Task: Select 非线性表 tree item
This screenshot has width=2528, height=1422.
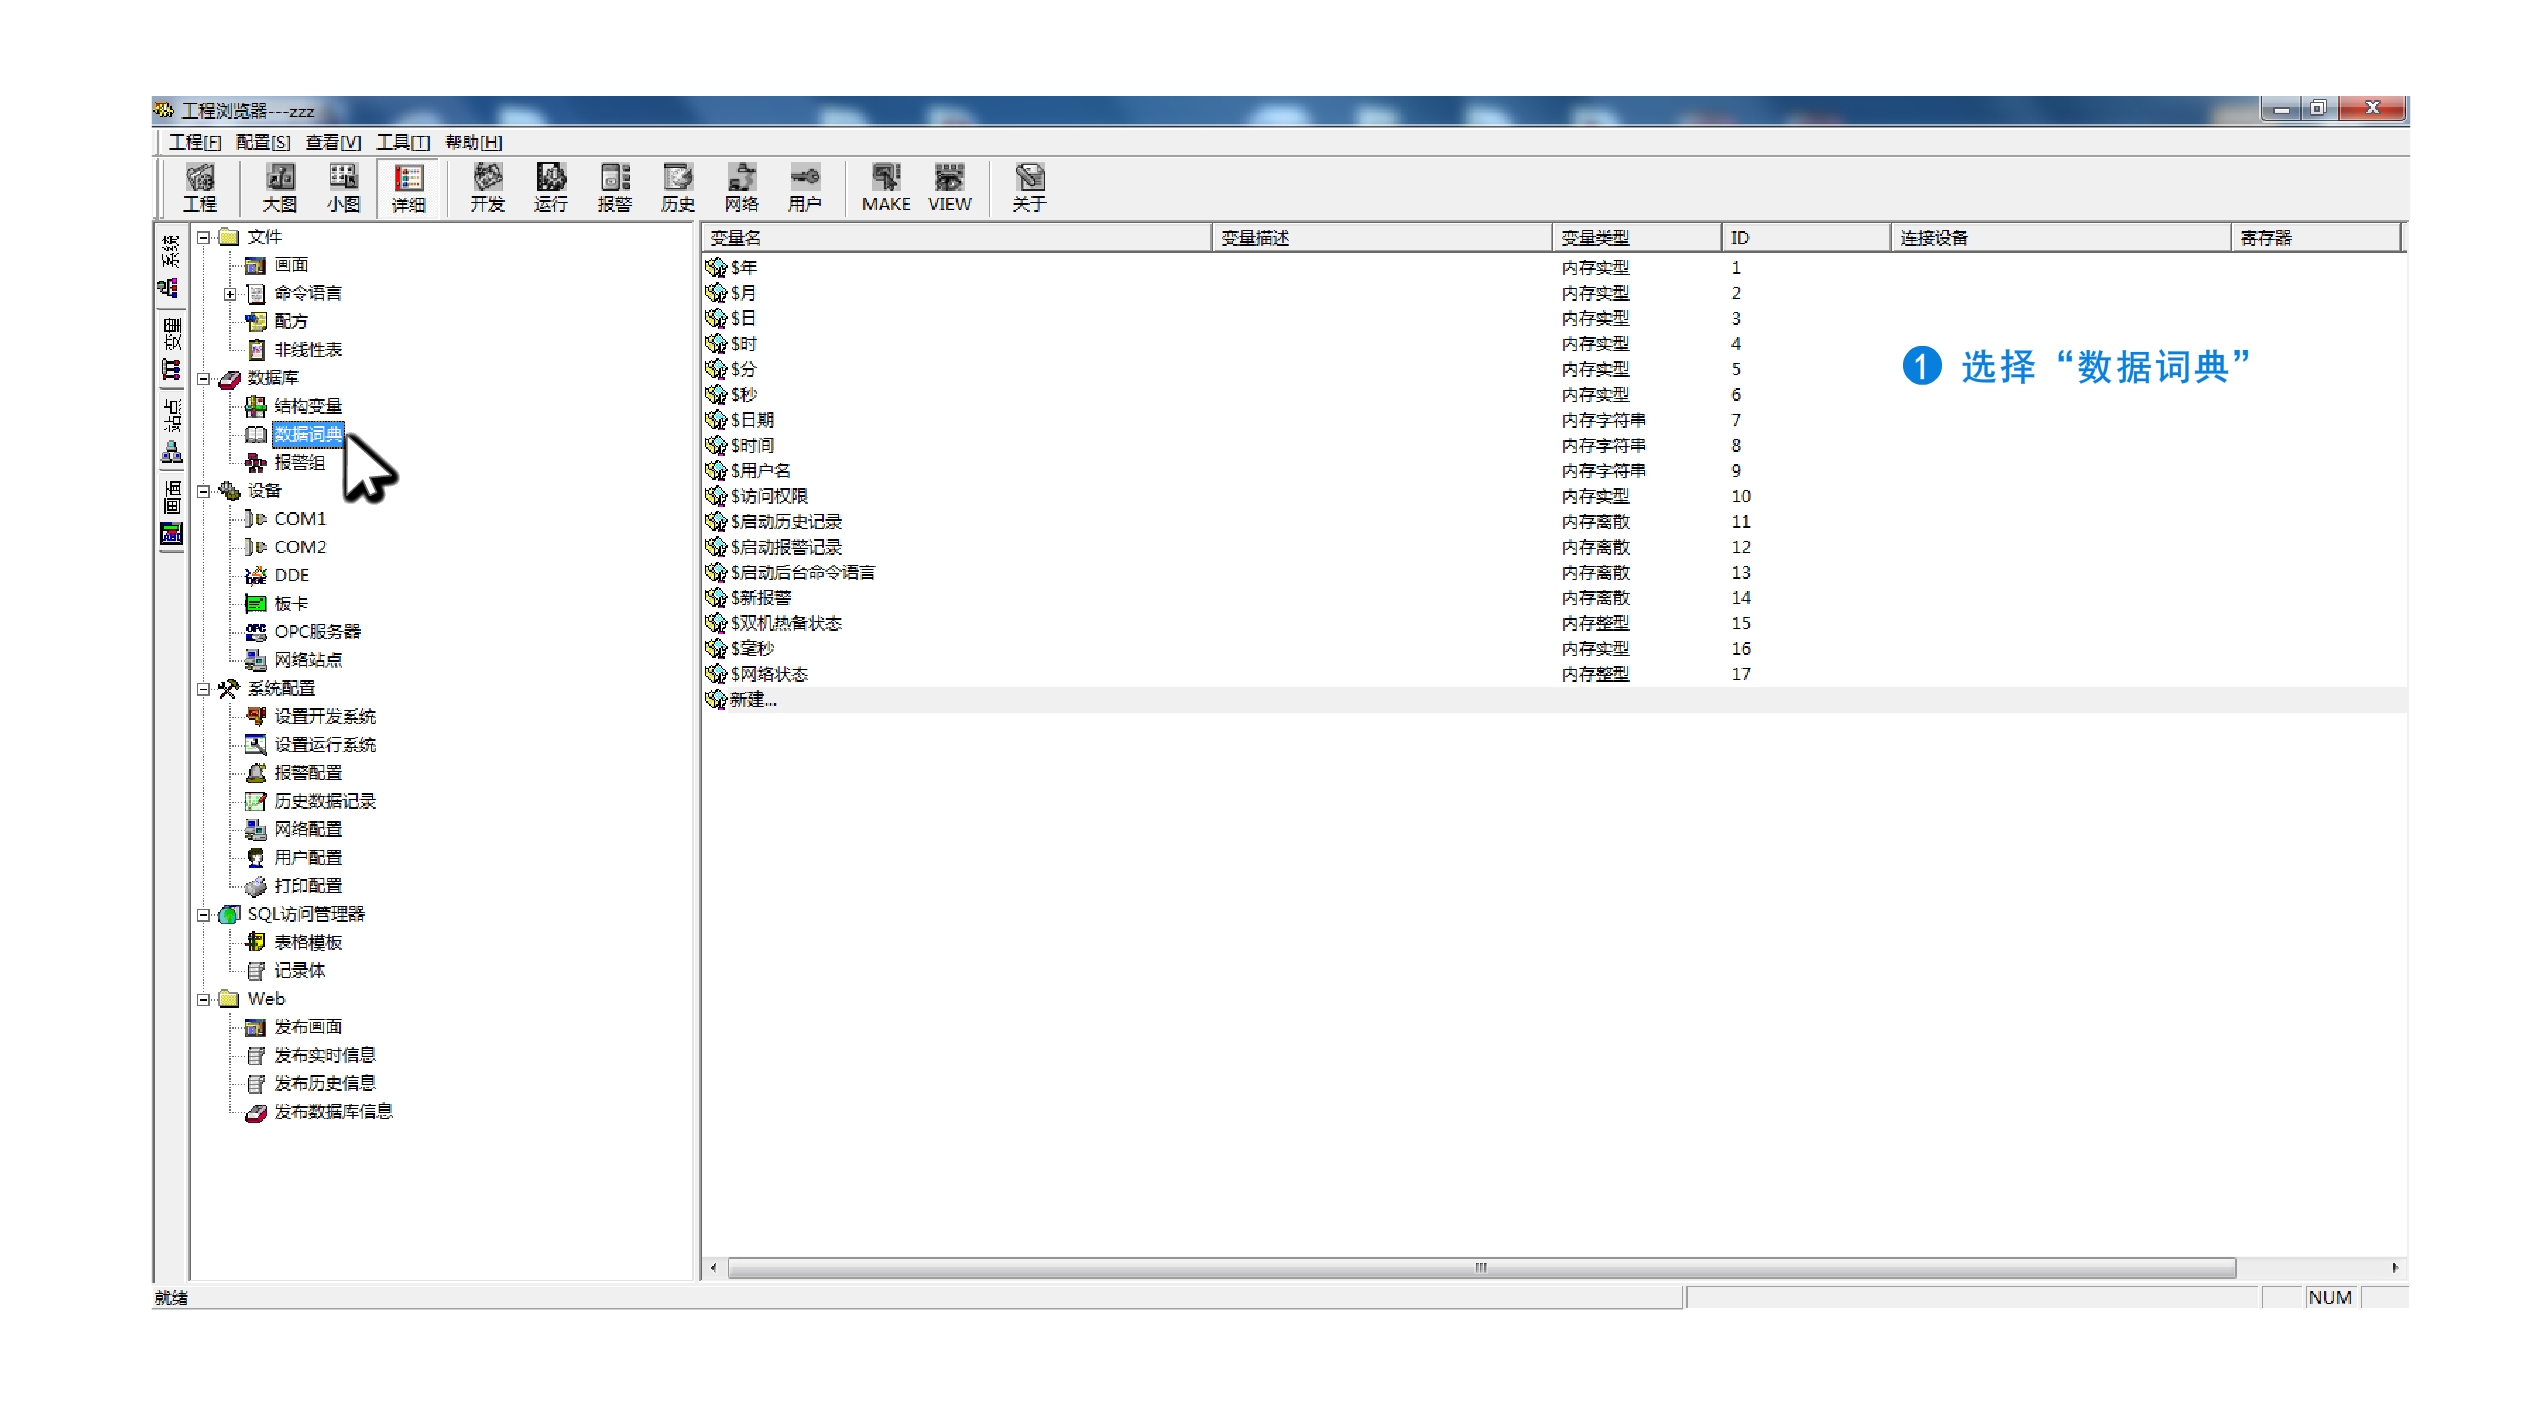Action: click(308, 350)
